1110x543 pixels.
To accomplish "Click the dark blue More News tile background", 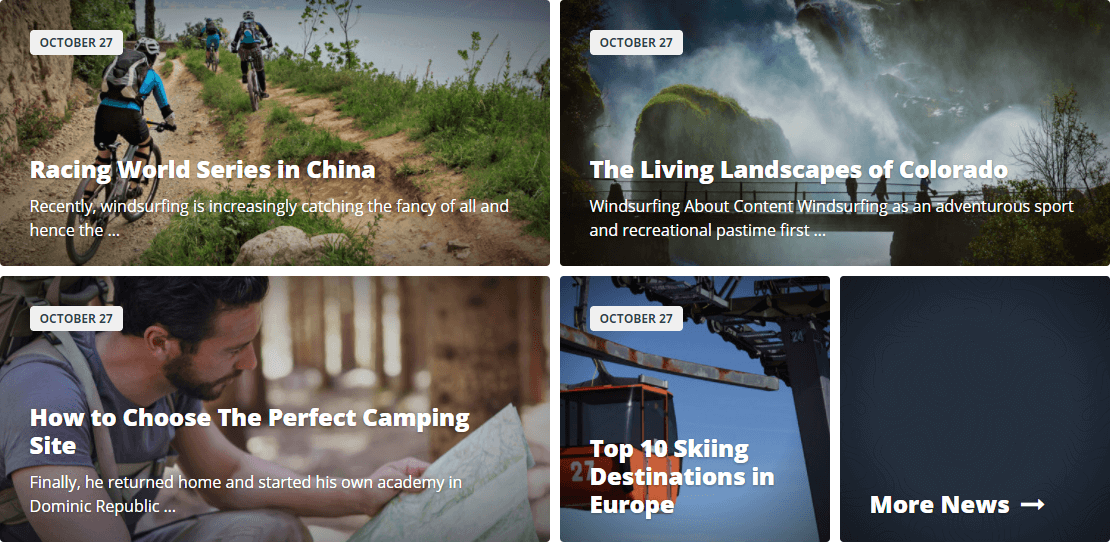I will coord(975,382).
